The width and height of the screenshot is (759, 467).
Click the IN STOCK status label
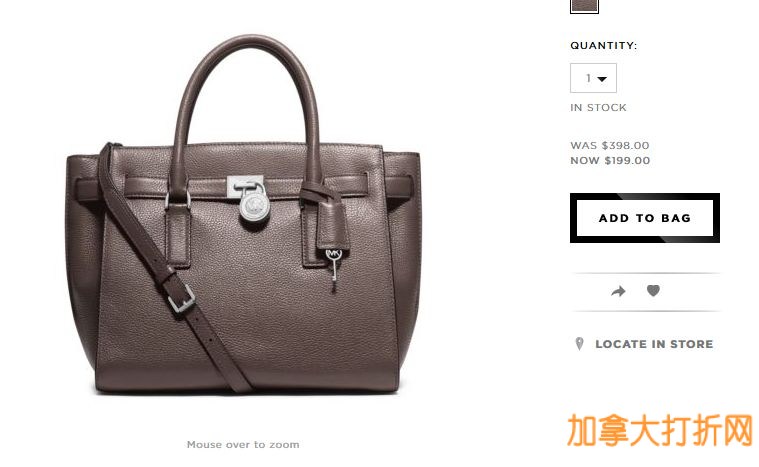pyautogui.click(x=598, y=107)
